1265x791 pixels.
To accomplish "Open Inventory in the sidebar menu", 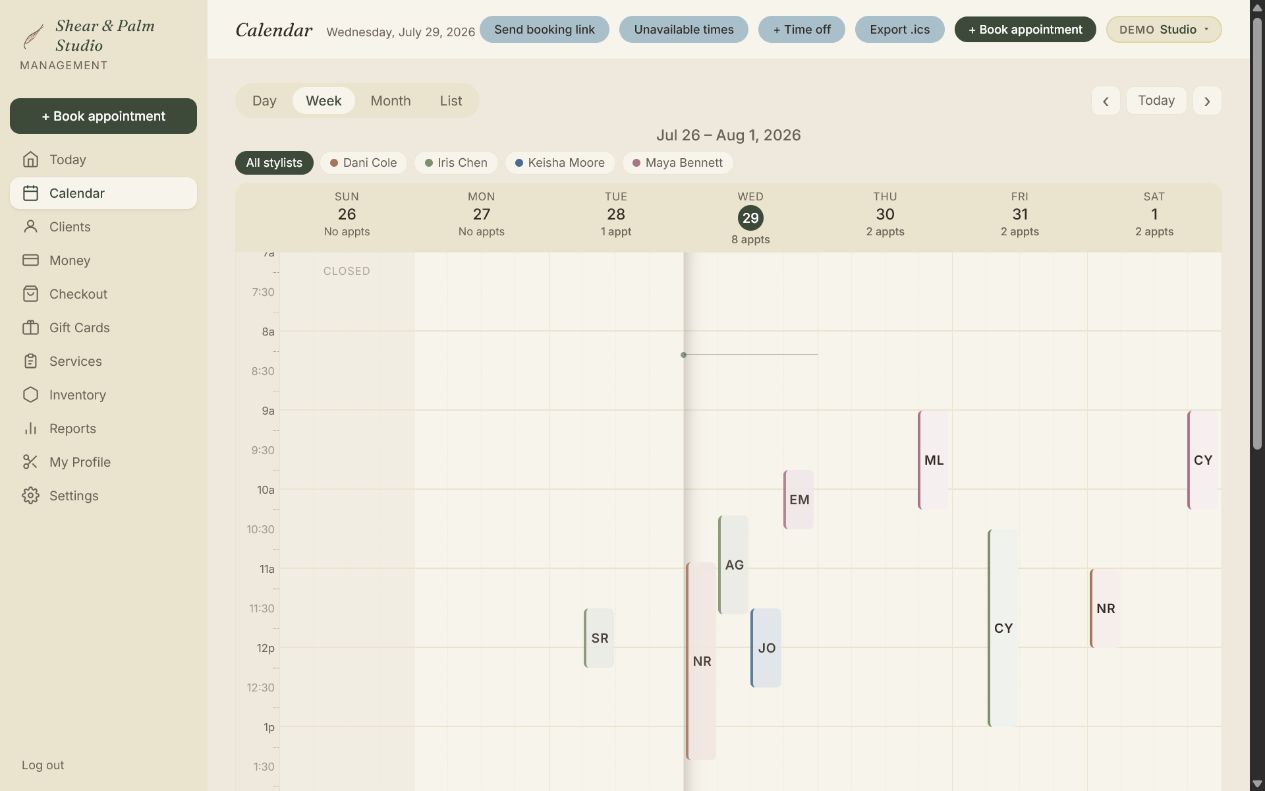I will click(103, 395).
